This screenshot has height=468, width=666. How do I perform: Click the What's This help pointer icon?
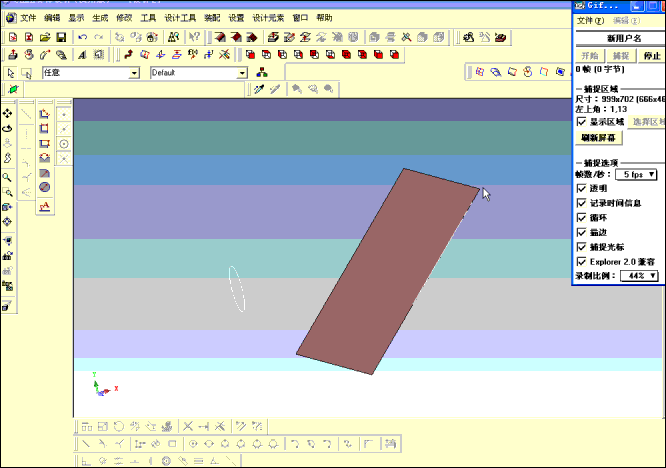click(x=195, y=37)
